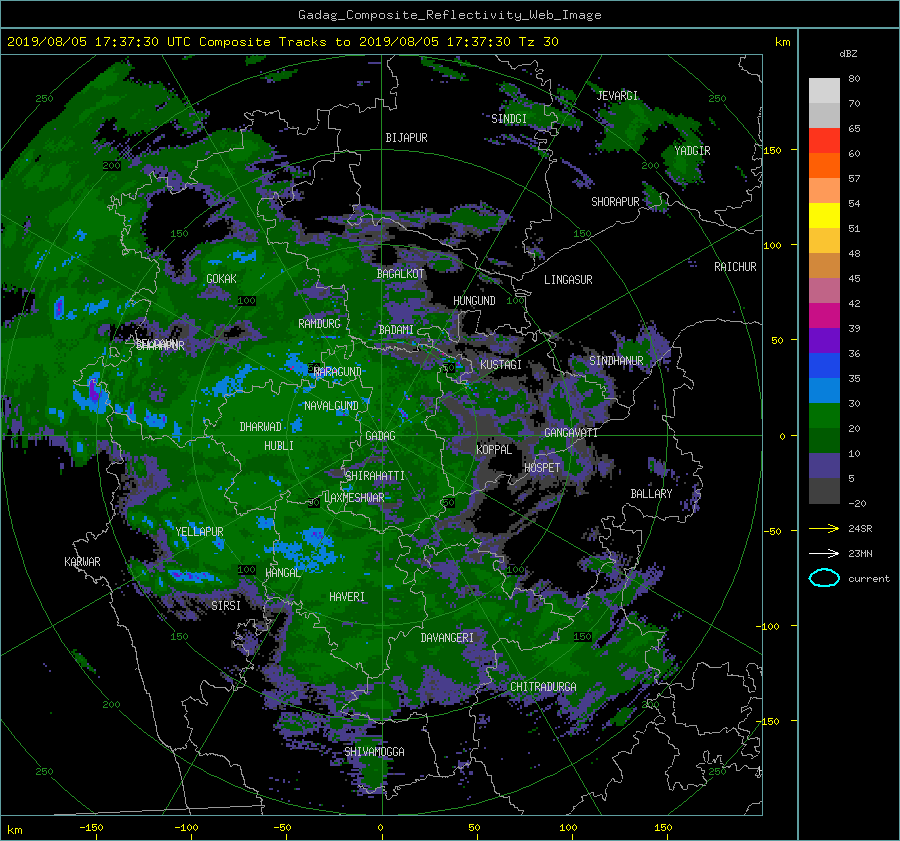Click the HUBLI city label
The width and height of the screenshot is (900, 841).
click(279, 445)
